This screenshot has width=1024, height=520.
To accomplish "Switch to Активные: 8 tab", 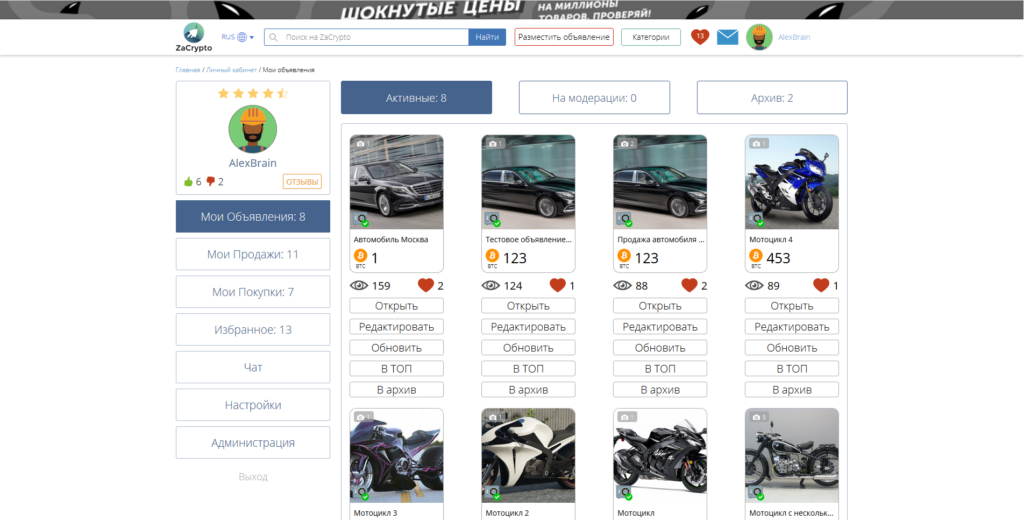I will pyautogui.click(x=416, y=98).
